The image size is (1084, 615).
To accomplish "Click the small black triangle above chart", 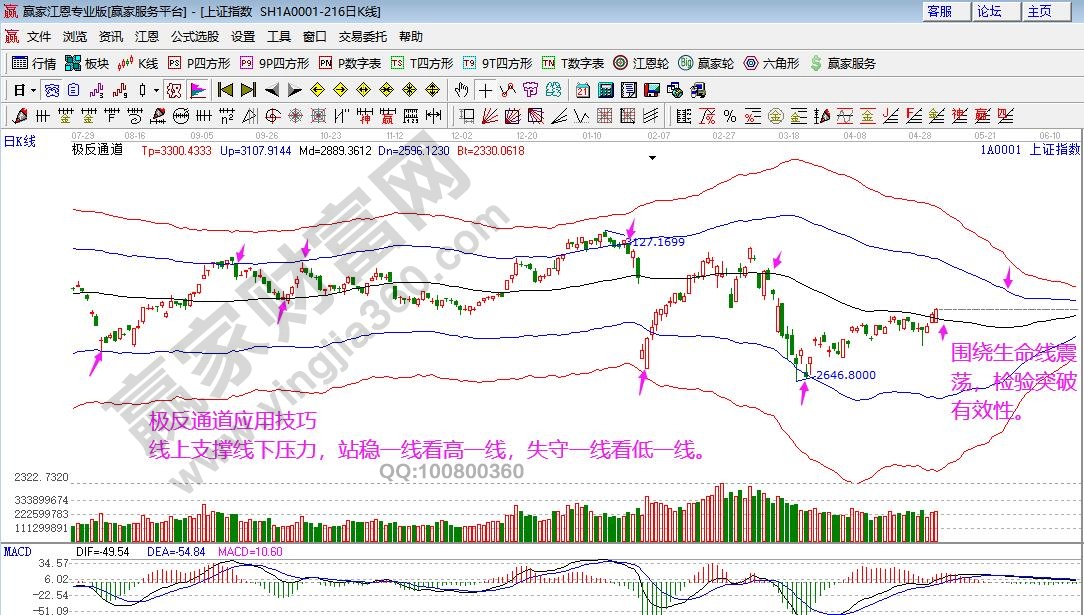I will 653,158.
